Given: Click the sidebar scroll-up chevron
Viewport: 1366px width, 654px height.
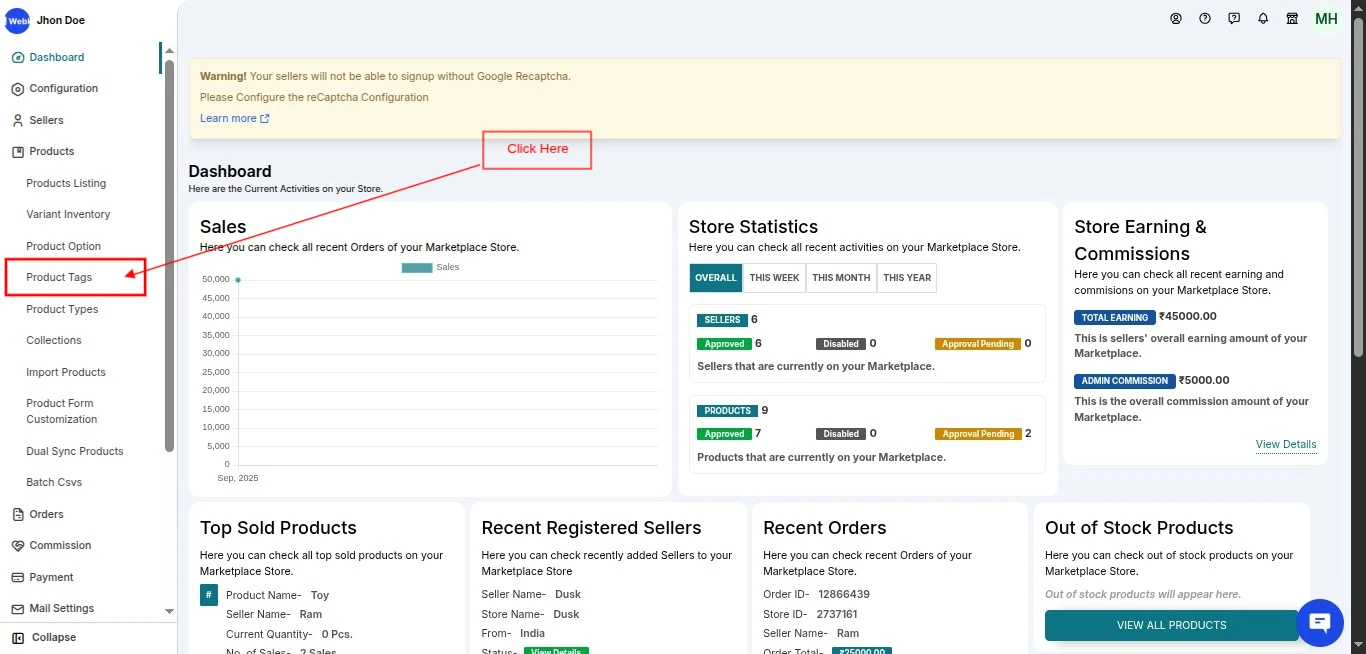Looking at the screenshot, I should (169, 50).
